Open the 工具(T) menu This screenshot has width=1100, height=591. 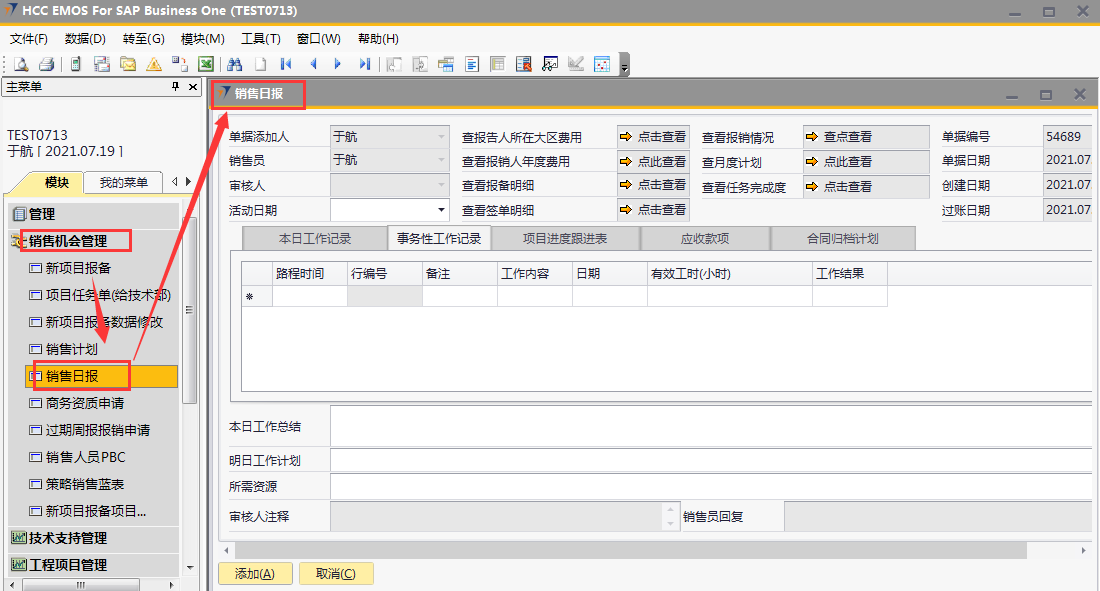tap(260, 39)
